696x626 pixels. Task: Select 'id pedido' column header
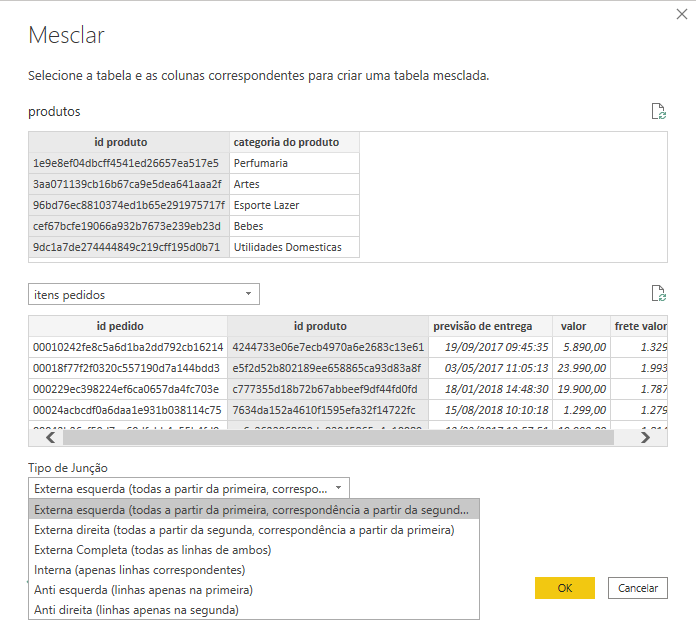127,326
